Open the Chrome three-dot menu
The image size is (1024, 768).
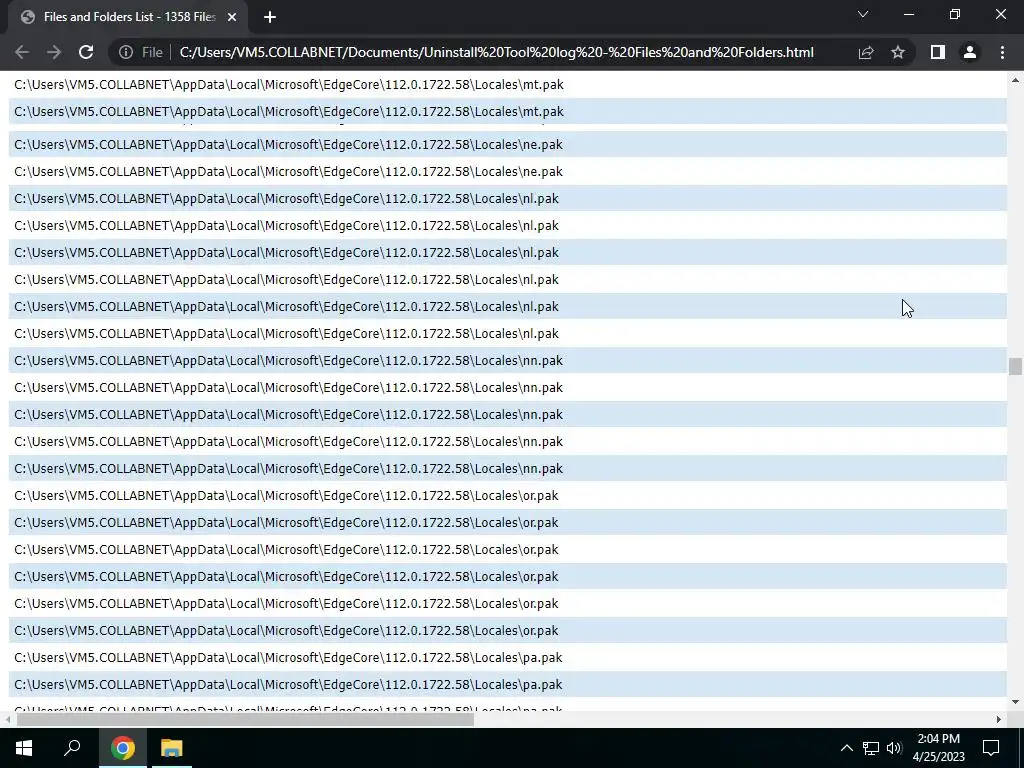click(x=1002, y=52)
